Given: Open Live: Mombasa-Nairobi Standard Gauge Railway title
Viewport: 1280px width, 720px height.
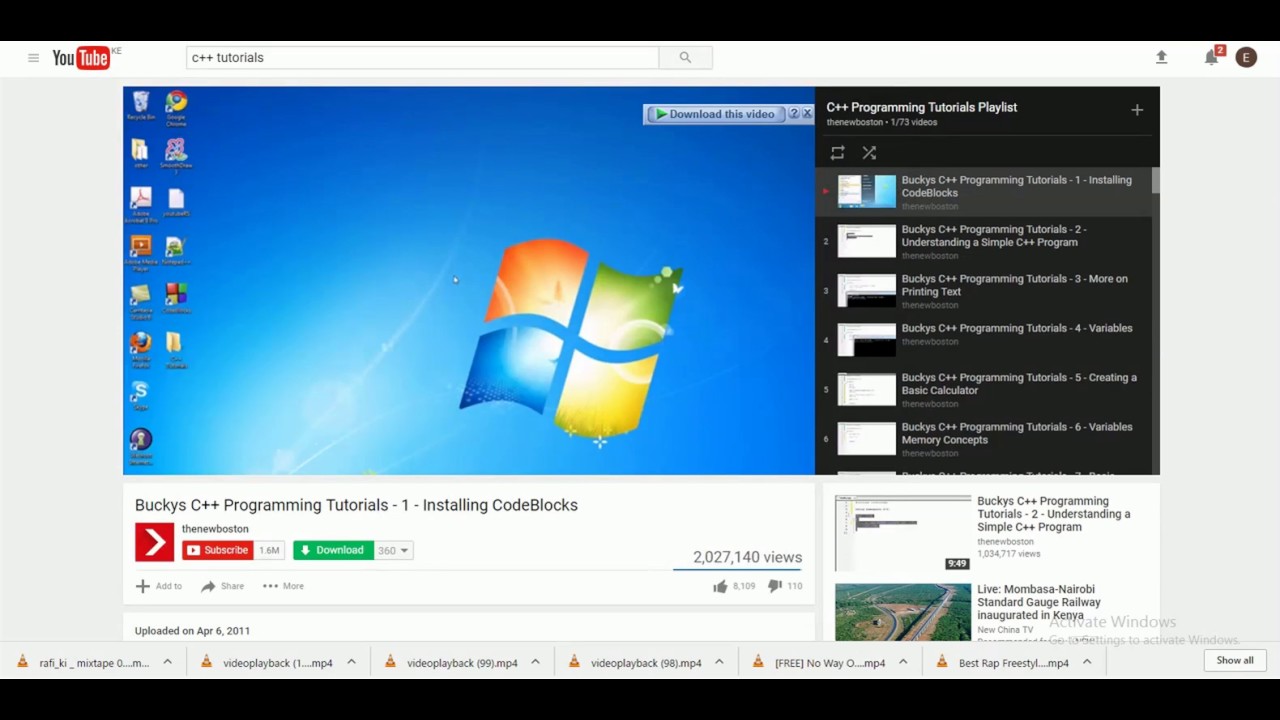Looking at the screenshot, I should point(1039,602).
